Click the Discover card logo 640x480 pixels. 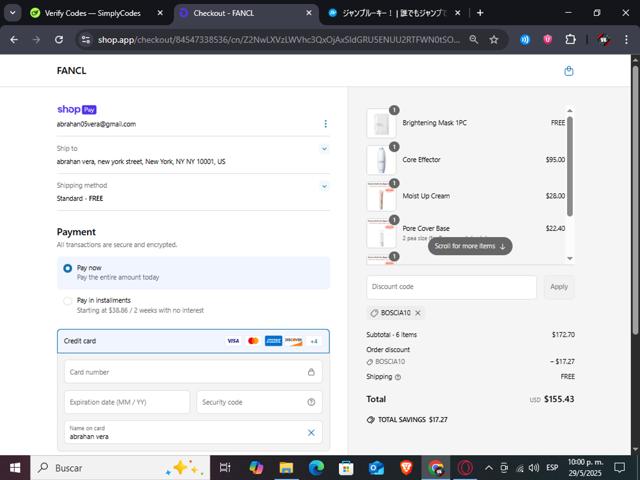(x=293, y=341)
